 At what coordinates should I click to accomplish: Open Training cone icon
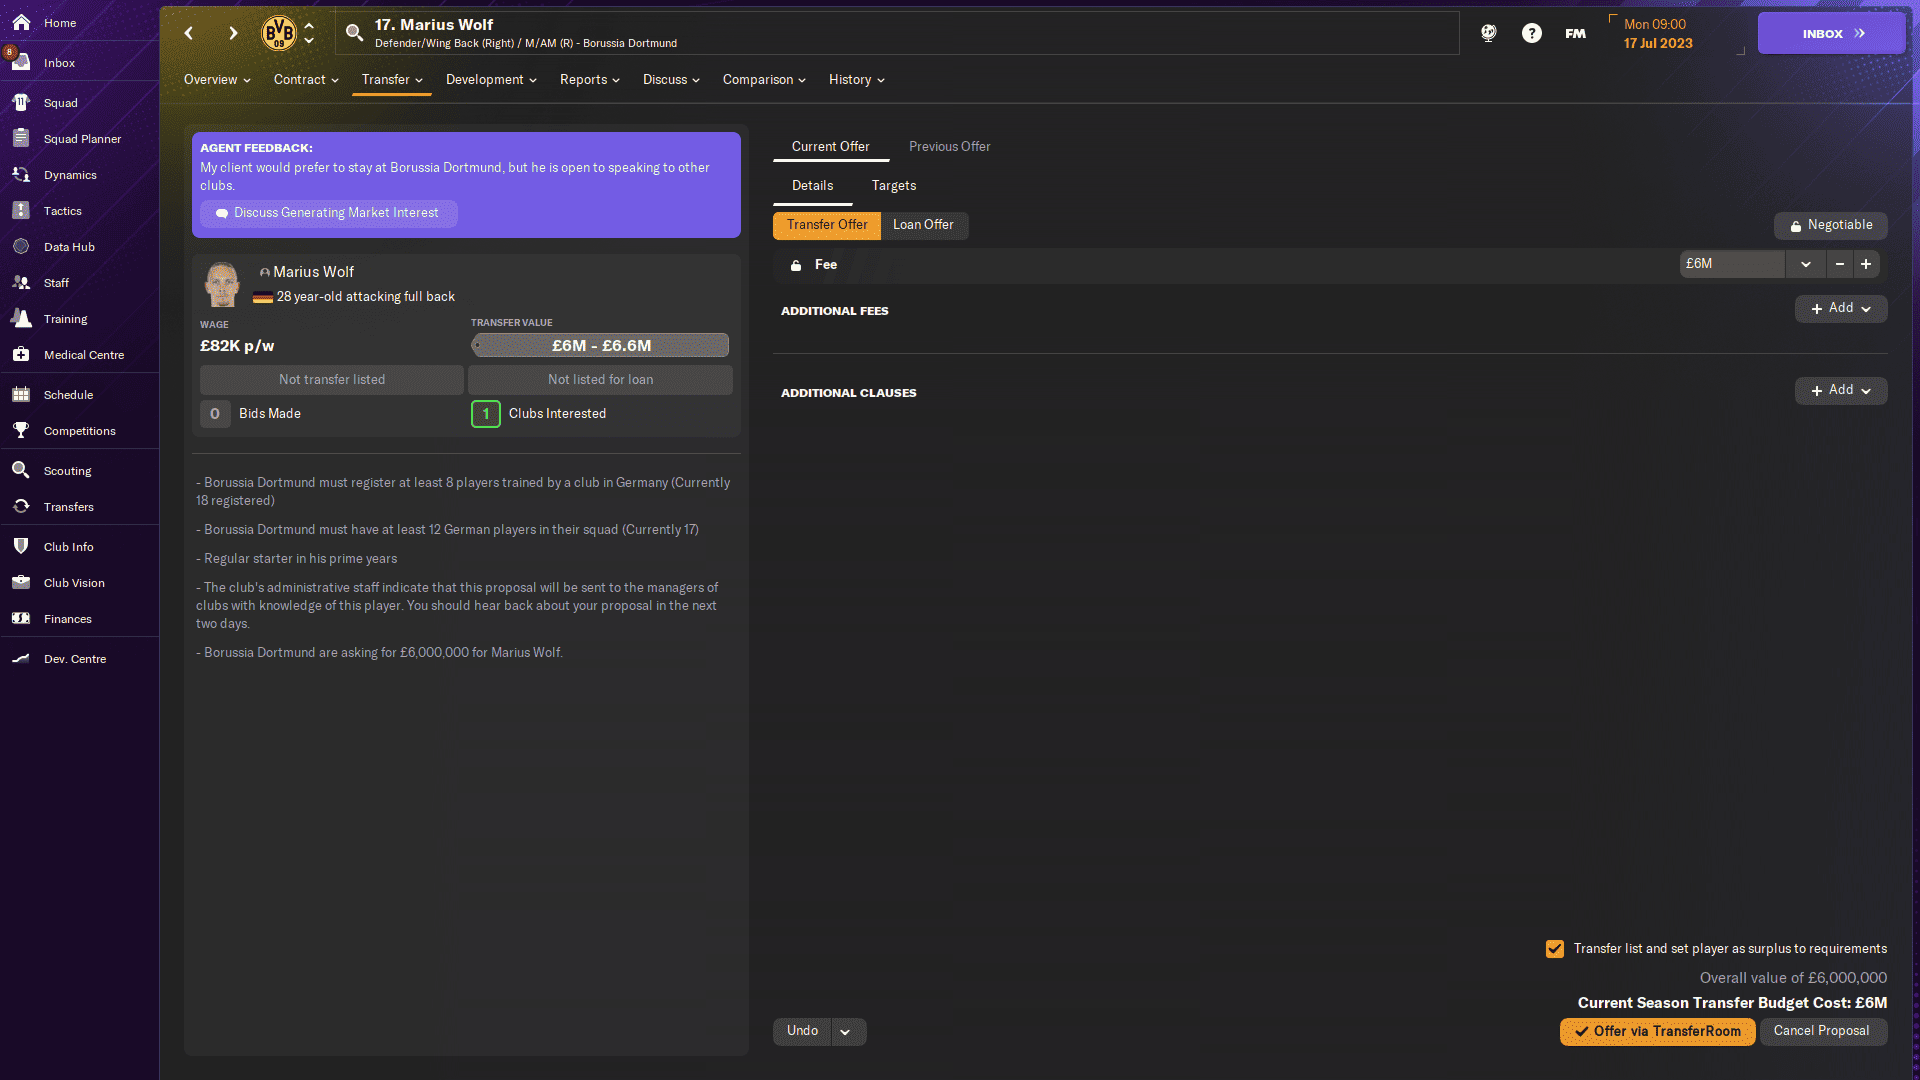(x=21, y=318)
